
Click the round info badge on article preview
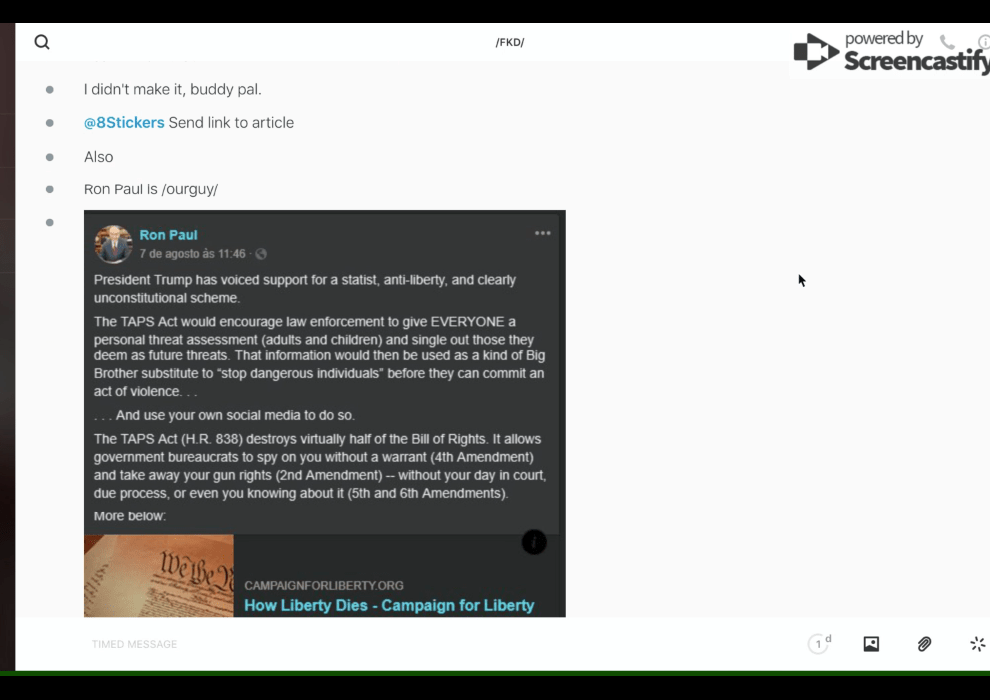[534, 542]
